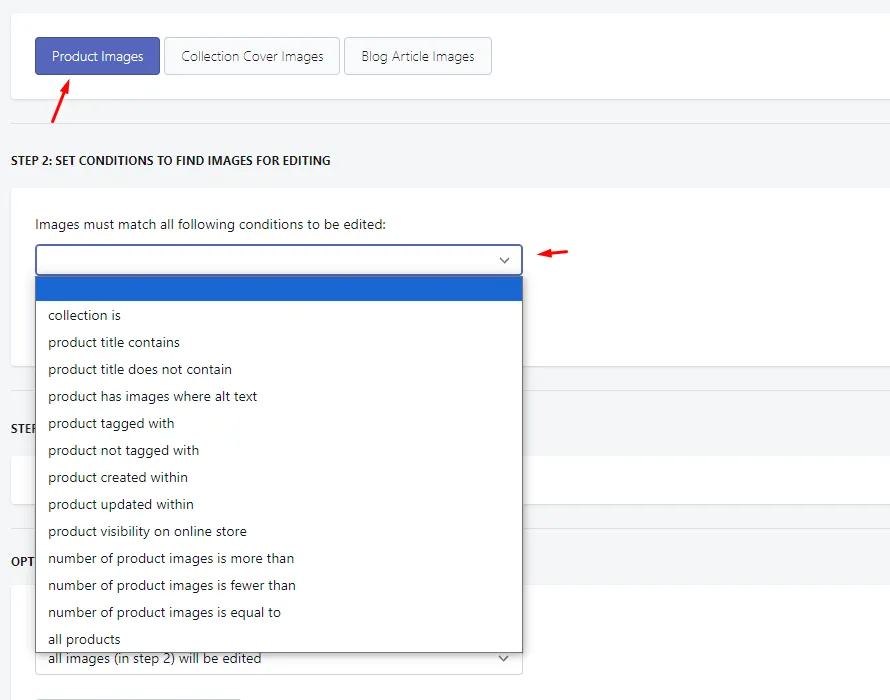Pick 'number of product images is fewer than'
Image resolution: width=890 pixels, height=700 pixels.
[279, 585]
